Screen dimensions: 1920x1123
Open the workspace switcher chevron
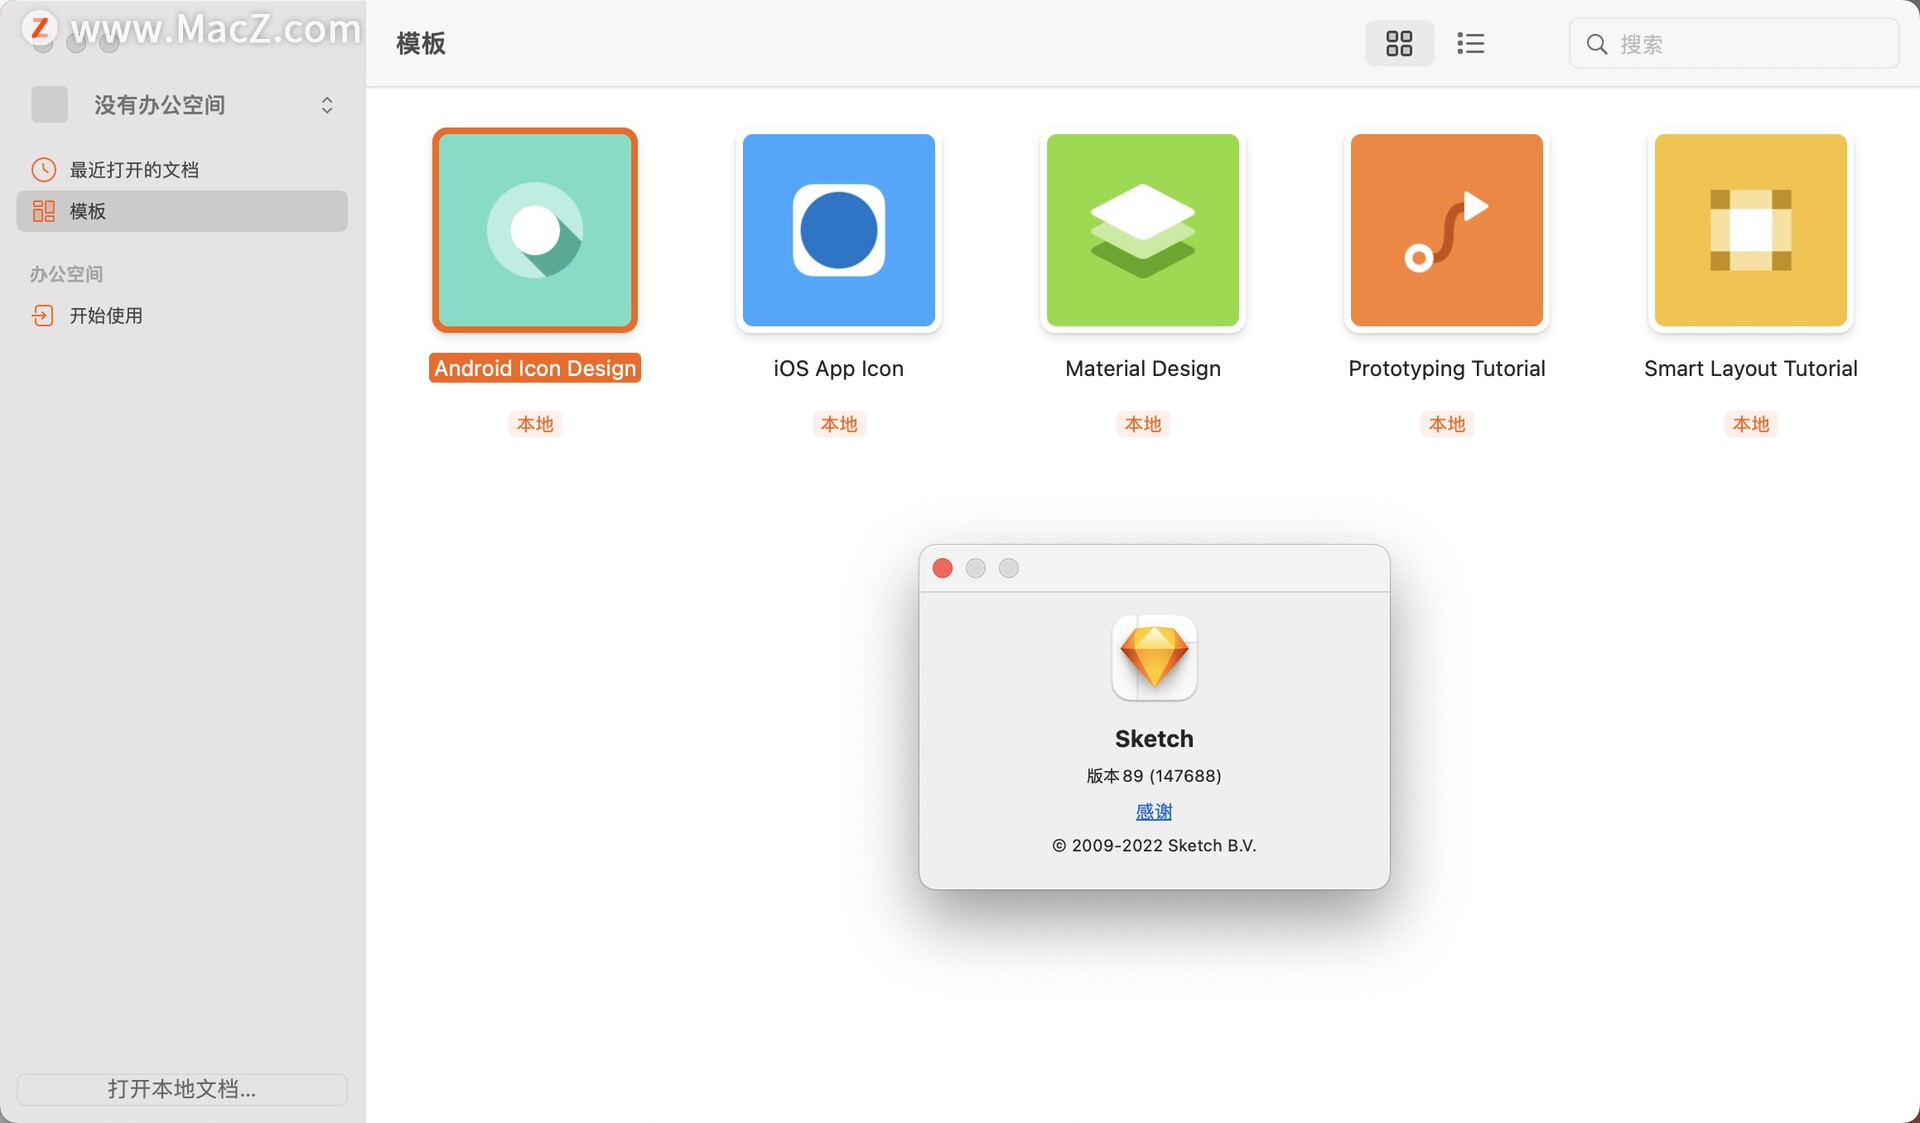click(x=327, y=105)
